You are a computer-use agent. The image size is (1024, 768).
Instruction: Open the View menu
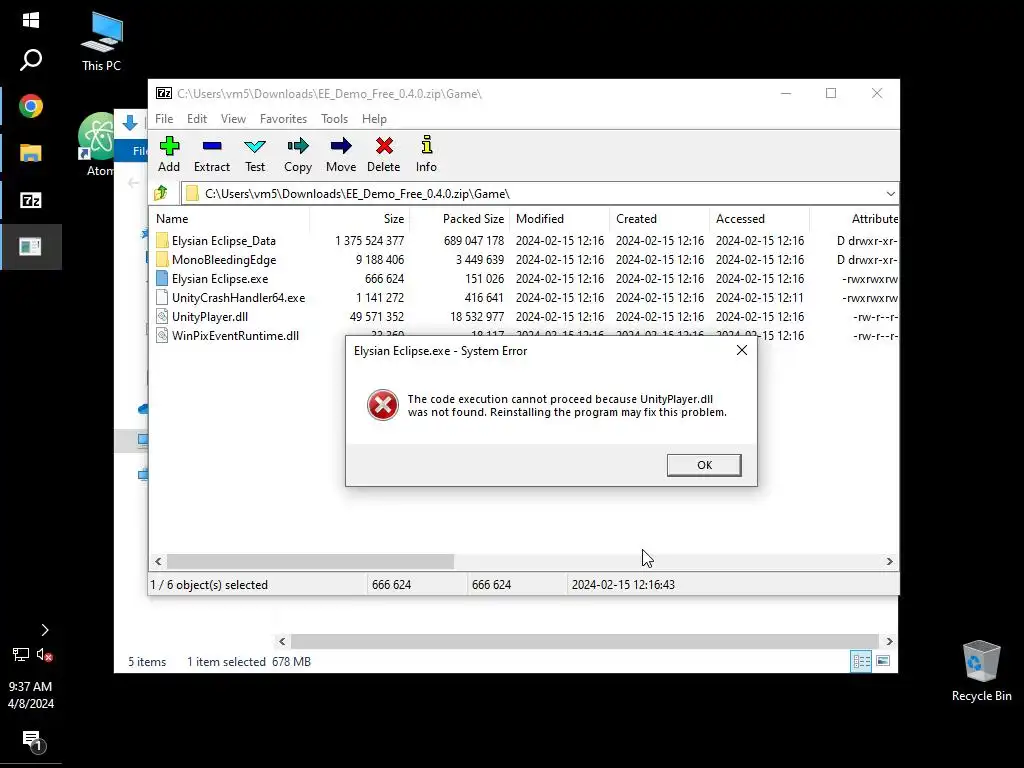point(233,119)
